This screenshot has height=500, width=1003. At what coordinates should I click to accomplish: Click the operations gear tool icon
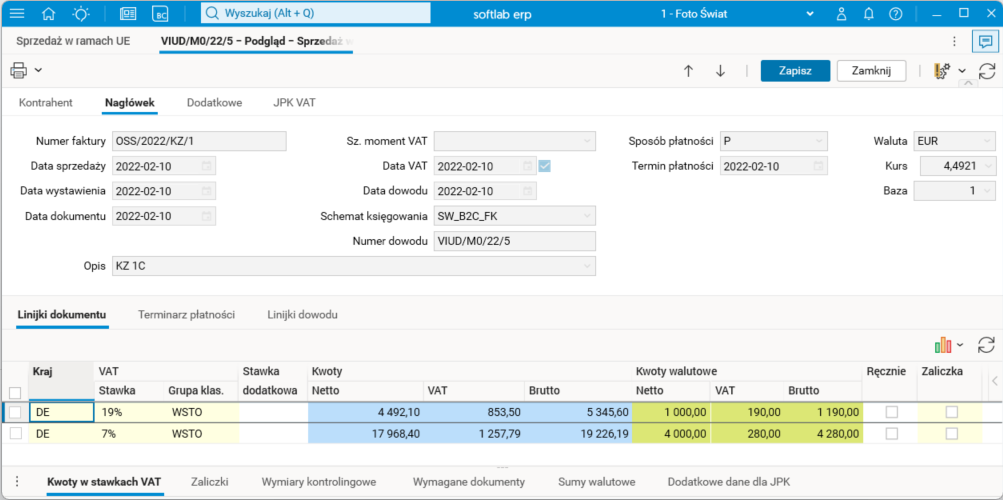point(942,71)
